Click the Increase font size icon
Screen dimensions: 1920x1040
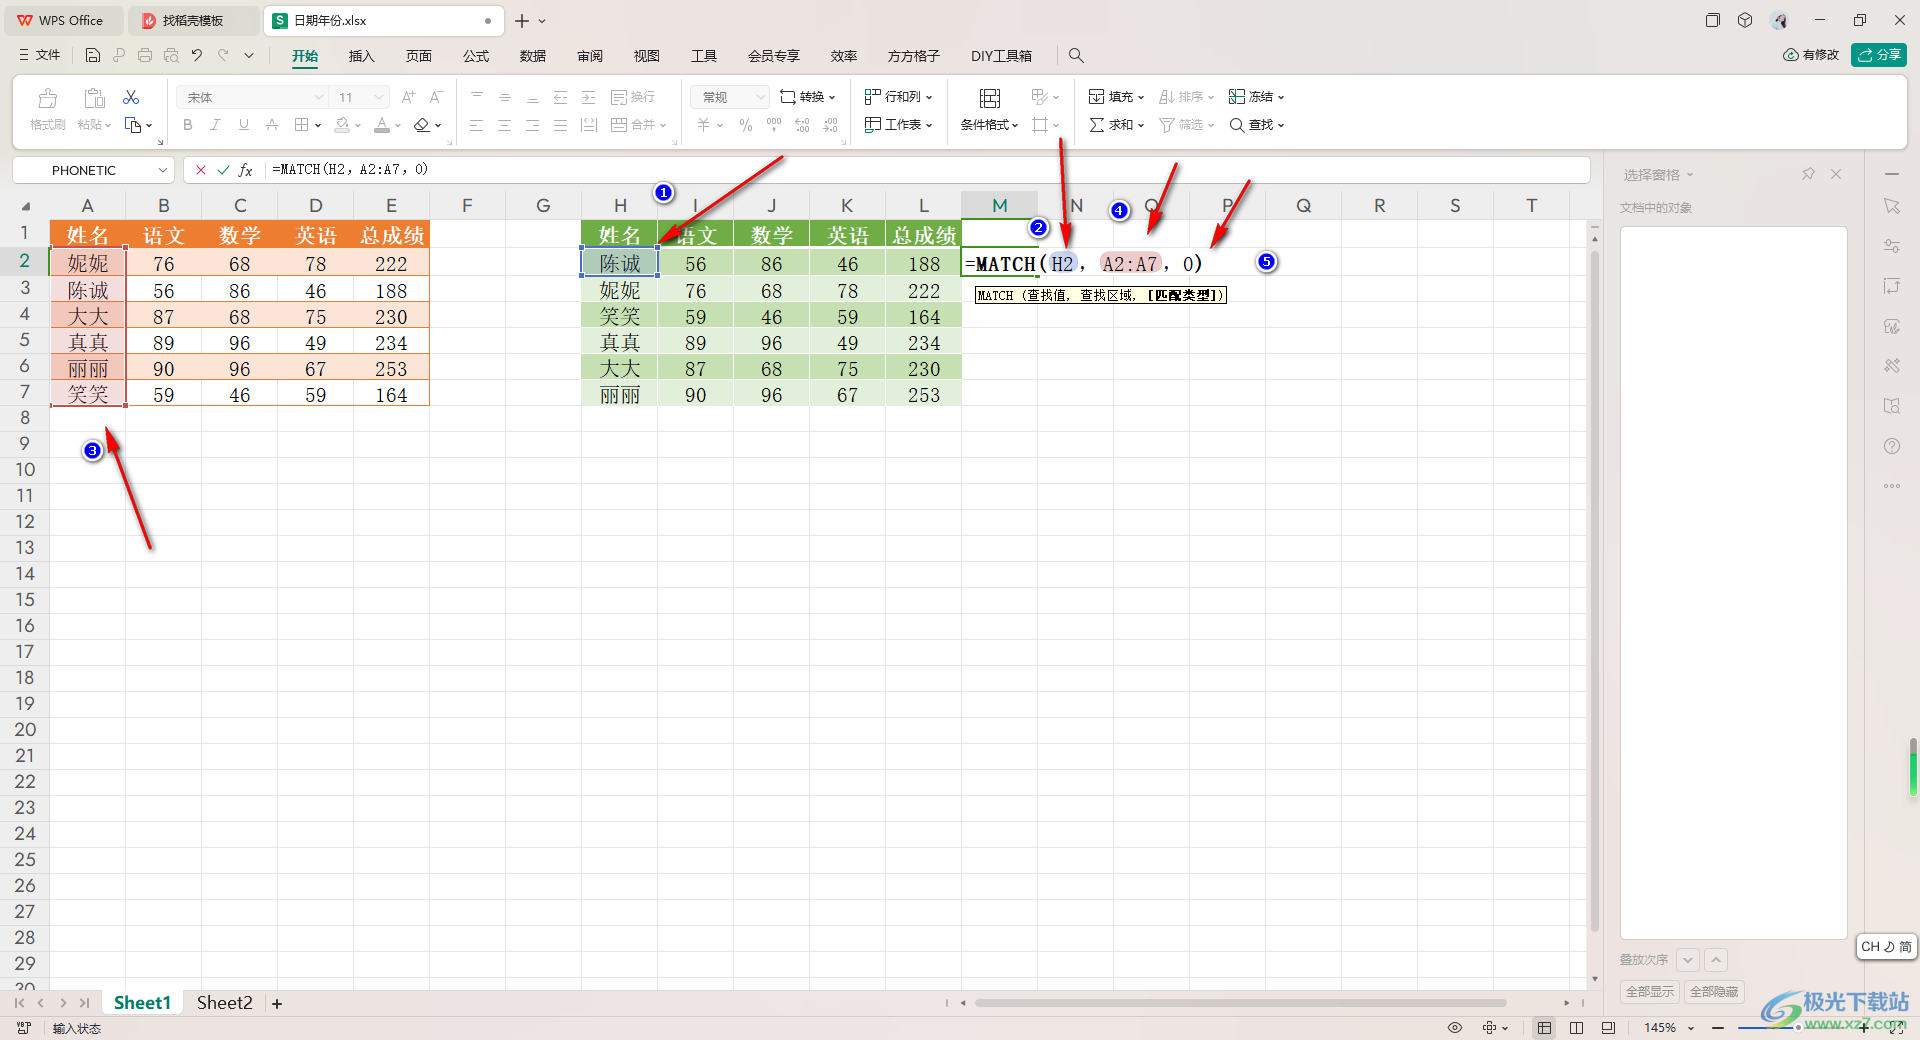click(408, 97)
